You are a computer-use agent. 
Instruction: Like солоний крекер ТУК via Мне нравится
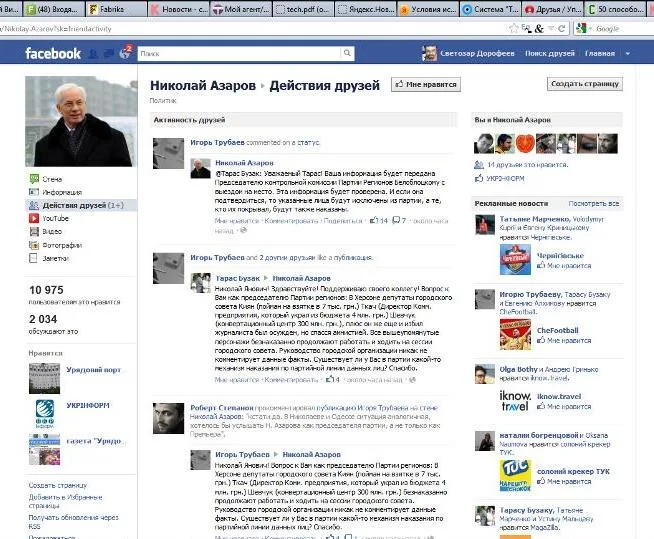[568, 481]
